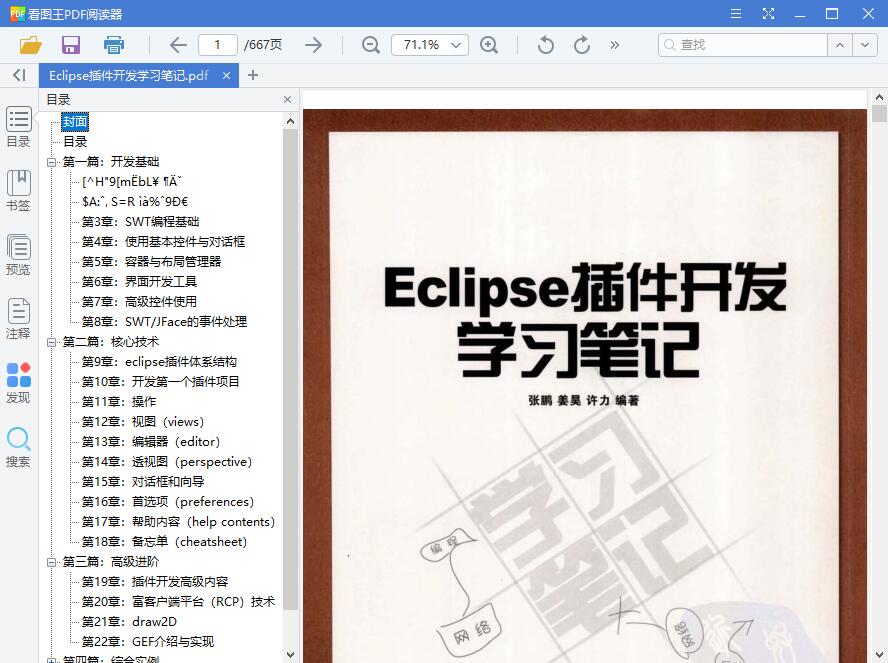Click outline panel scroll up arrow
Screen dimensions: 888x663
(x=291, y=121)
